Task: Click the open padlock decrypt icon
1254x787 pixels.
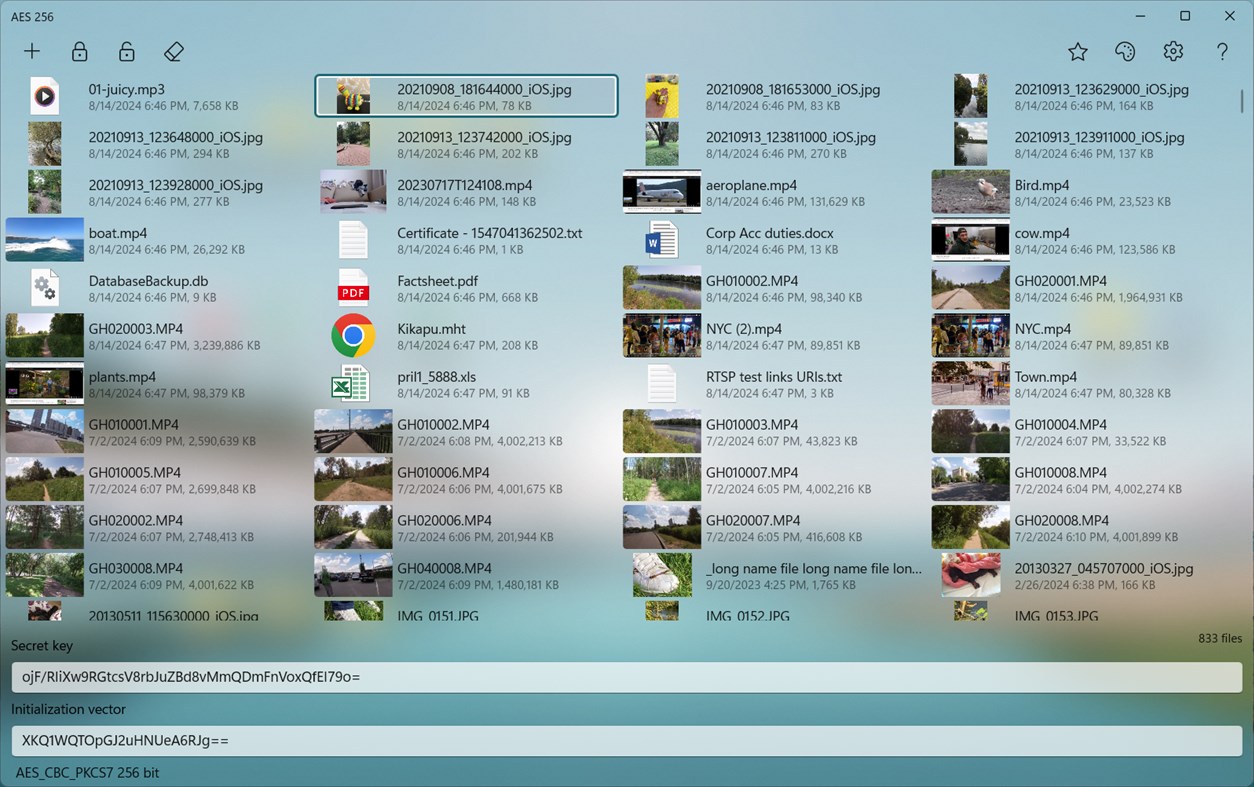Action: point(126,52)
